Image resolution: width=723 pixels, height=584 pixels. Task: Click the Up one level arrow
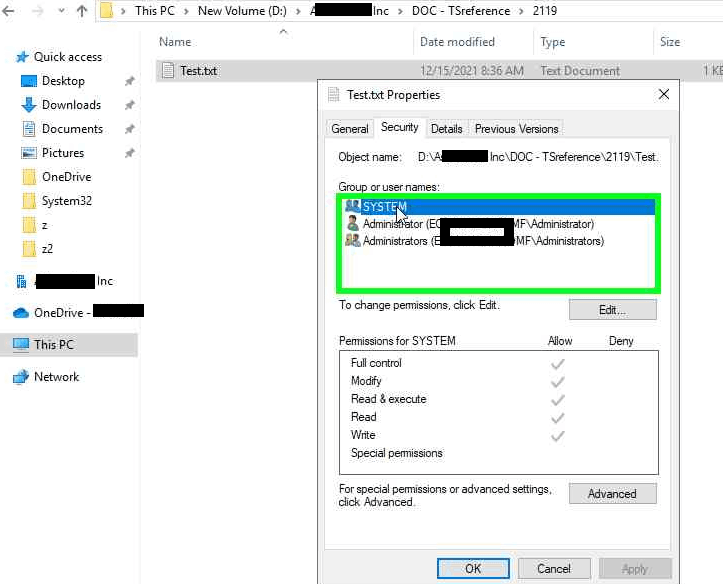pyautogui.click(x=82, y=11)
